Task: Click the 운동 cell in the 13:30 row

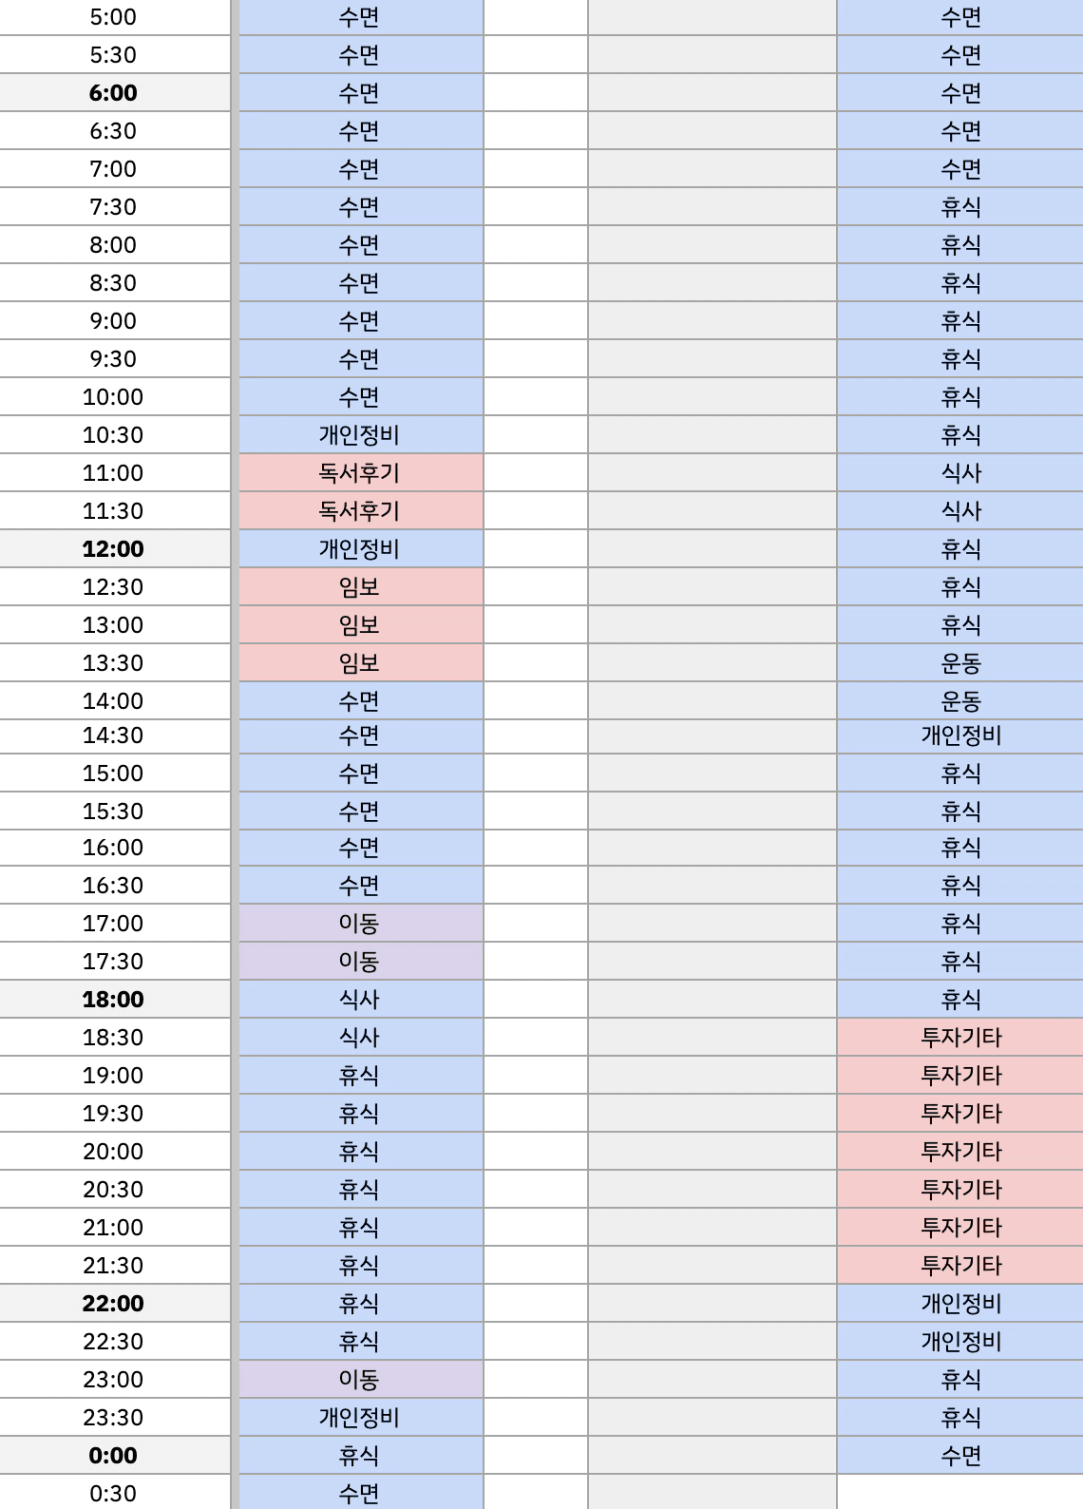Action: coord(960,663)
